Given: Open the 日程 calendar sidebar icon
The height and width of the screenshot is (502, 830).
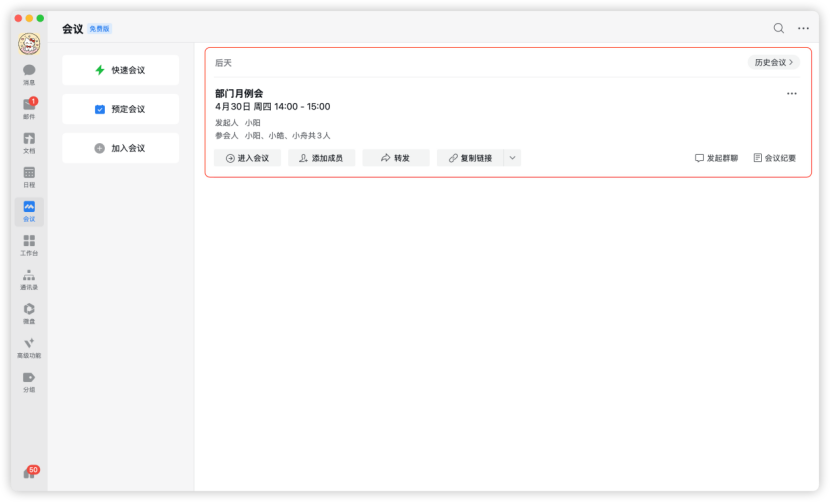Looking at the screenshot, I should point(29,177).
